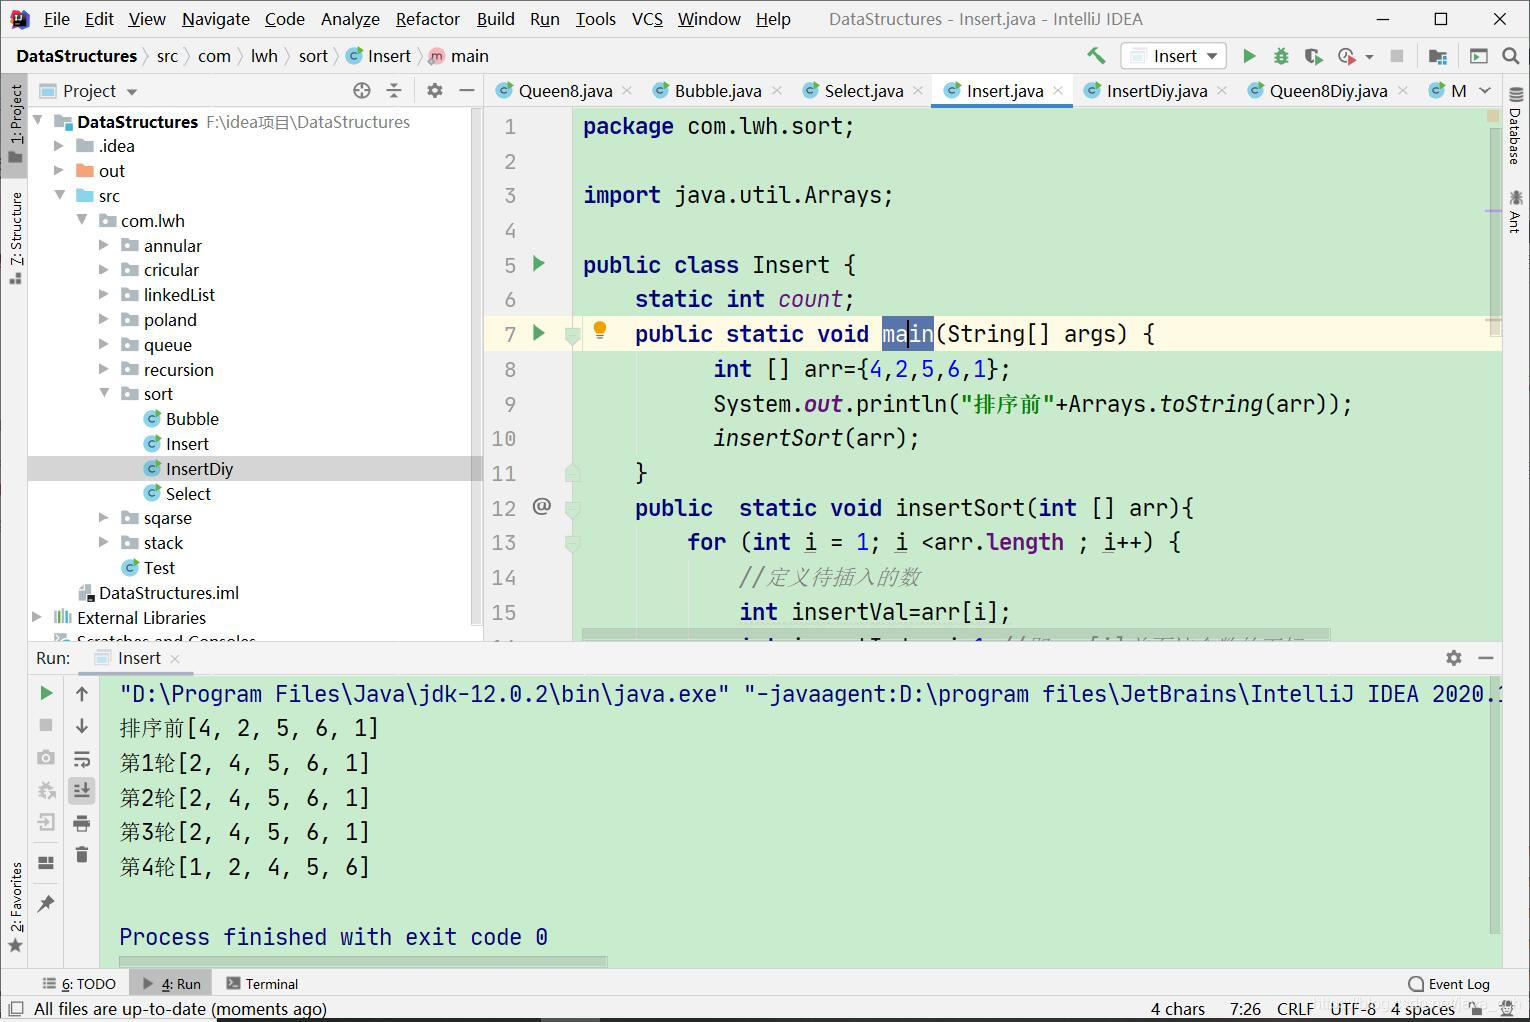Click the CRLF line separator widget
The height and width of the screenshot is (1022, 1530).
(1295, 1009)
